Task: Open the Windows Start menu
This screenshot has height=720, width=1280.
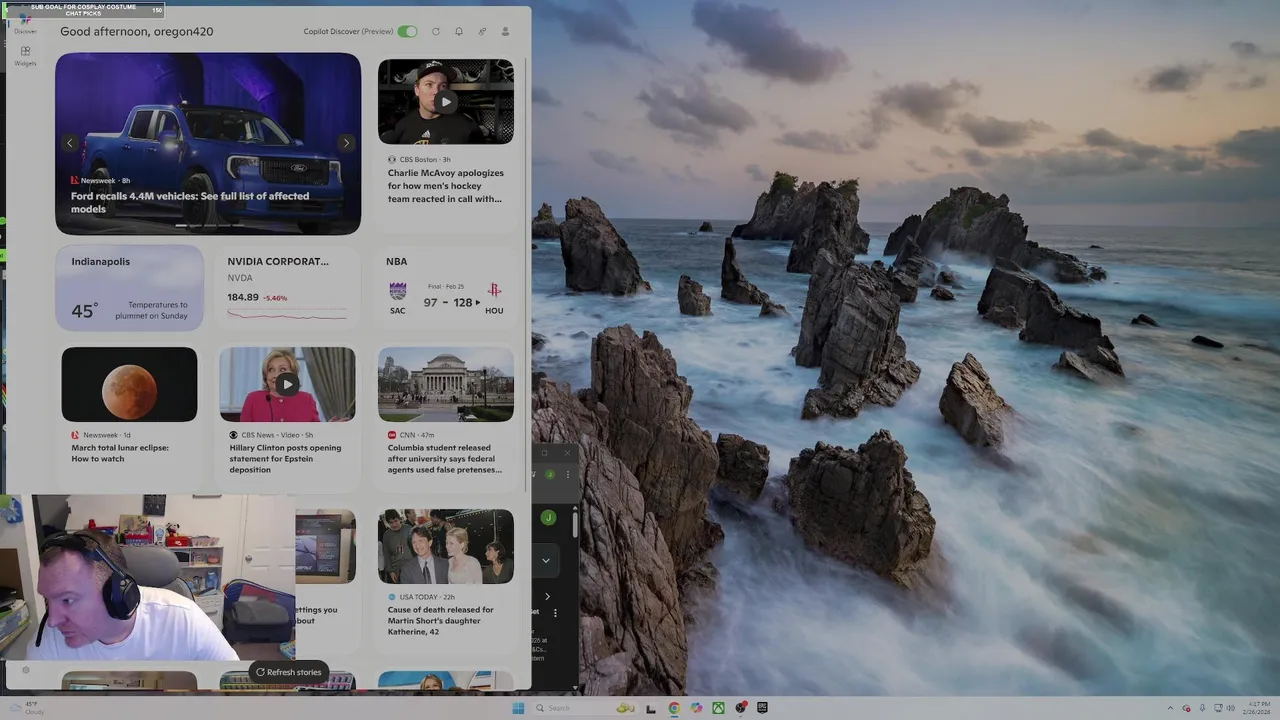Action: (518, 708)
